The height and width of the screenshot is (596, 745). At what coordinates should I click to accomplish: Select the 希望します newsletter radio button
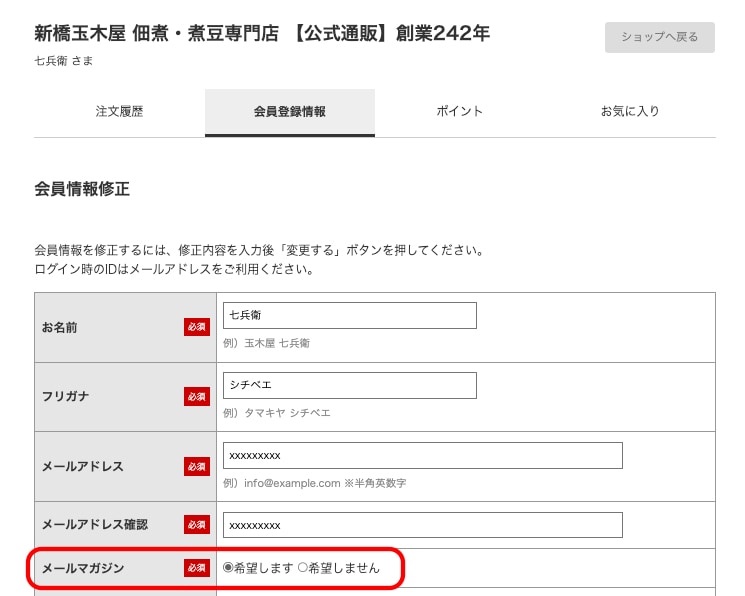click(228, 568)
